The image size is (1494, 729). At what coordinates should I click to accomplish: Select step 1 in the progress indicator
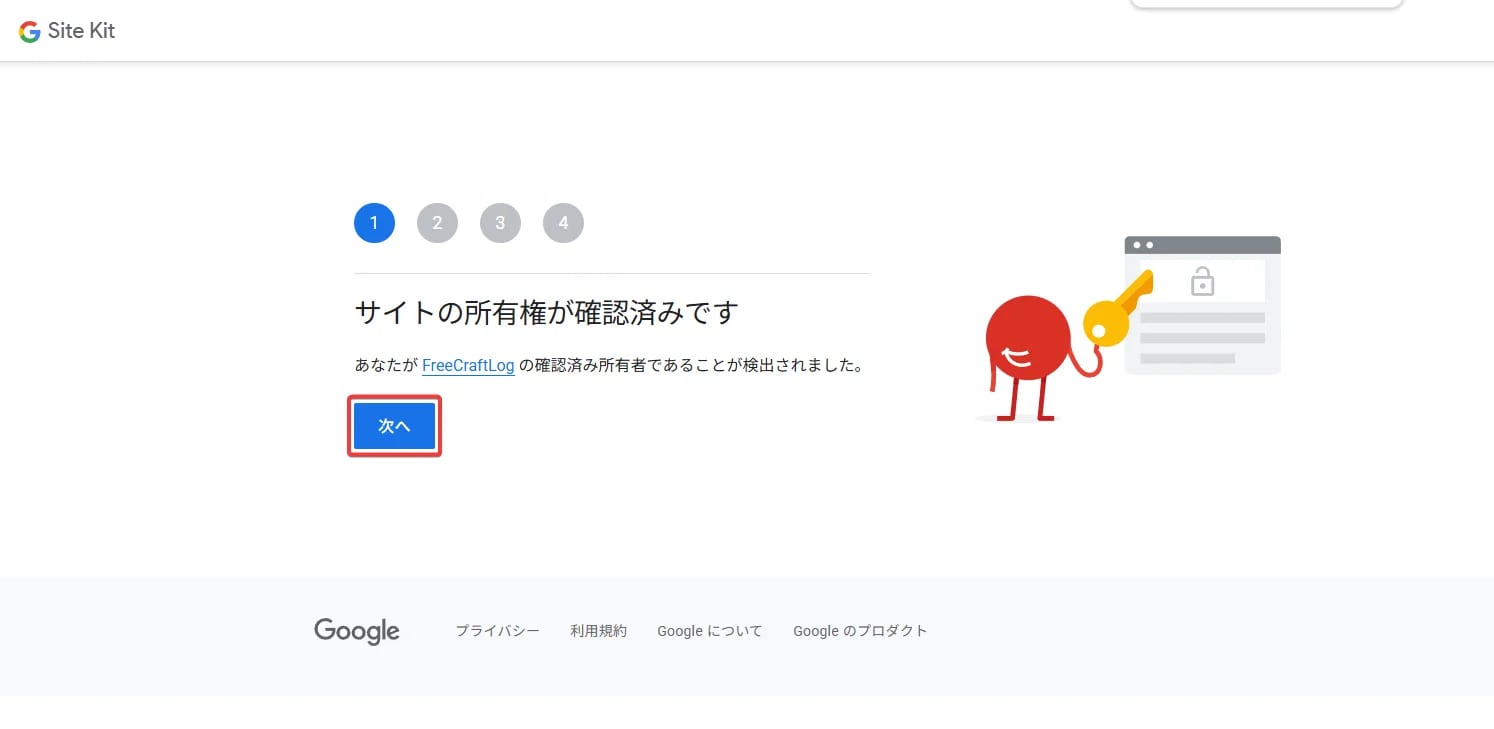(374, 223)
